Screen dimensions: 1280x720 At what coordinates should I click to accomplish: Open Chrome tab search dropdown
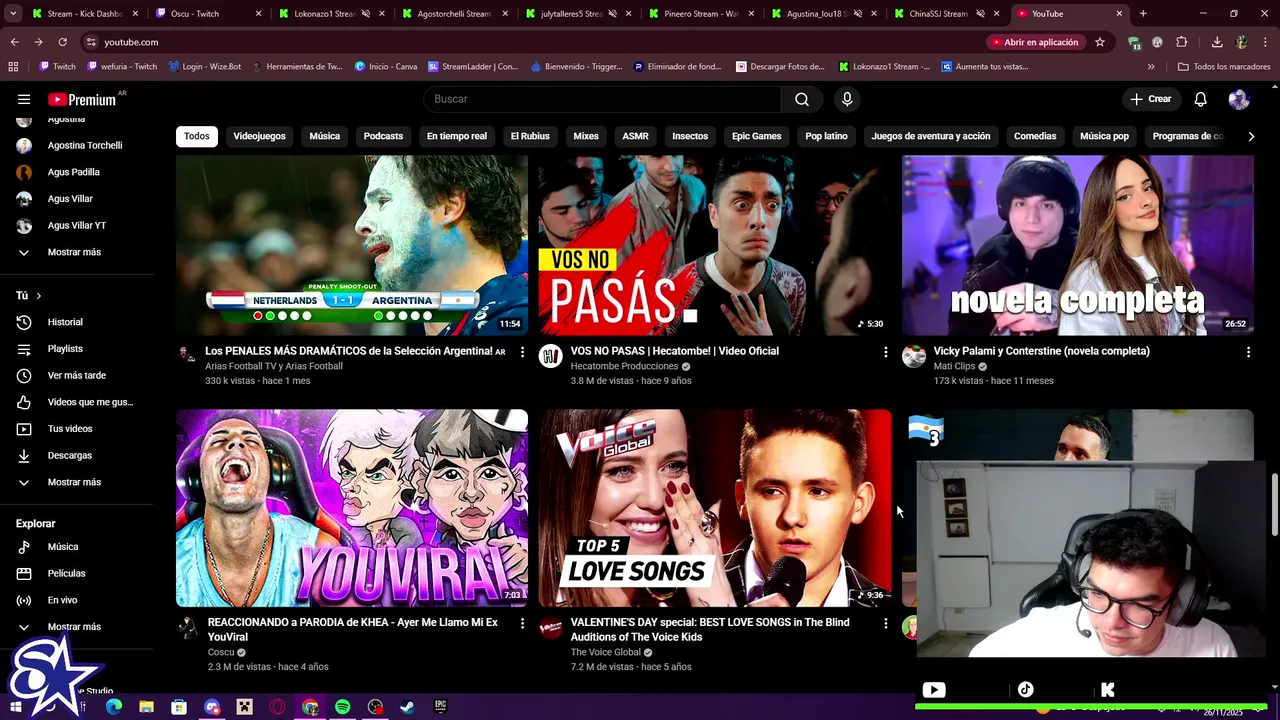pos(13,14)
